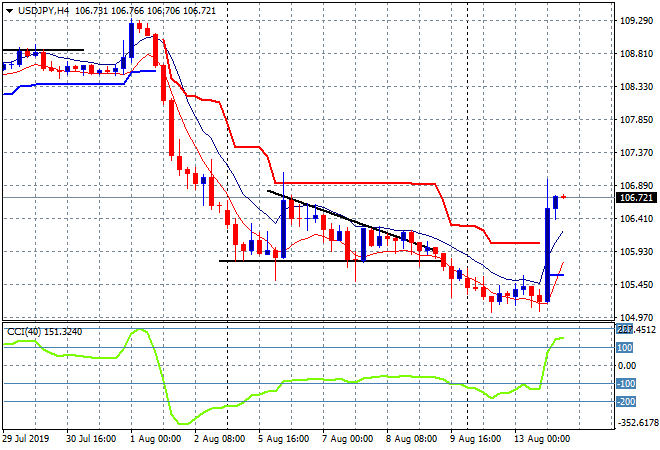Click the short black horizontal line at top left
The width and height of the screenshot is (660, 450).
pos(40,49)
